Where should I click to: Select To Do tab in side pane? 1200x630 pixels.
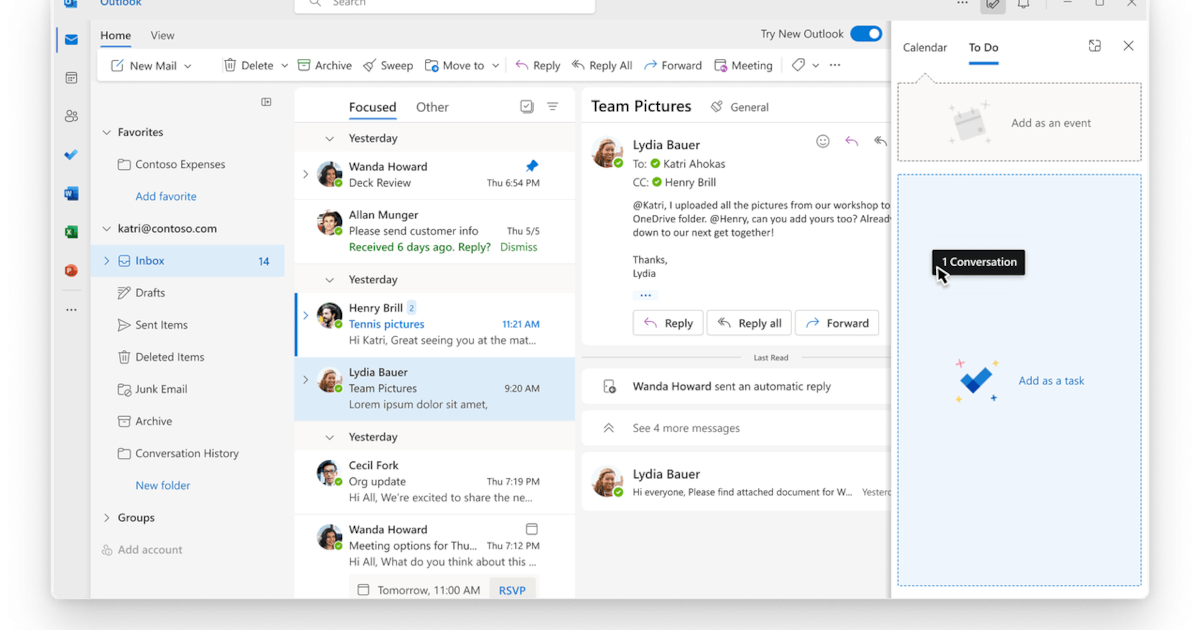tap(983, 47)
